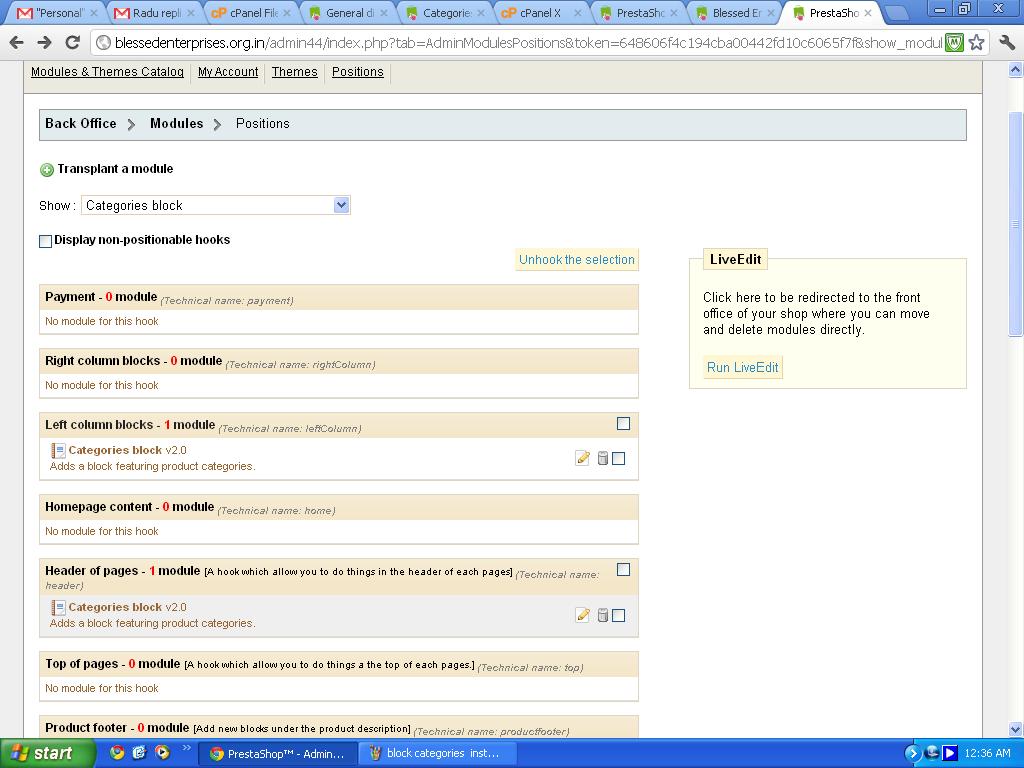Click the browser back arrow
This screenshot has width=1024, height=768.
[x=16, y=43]
